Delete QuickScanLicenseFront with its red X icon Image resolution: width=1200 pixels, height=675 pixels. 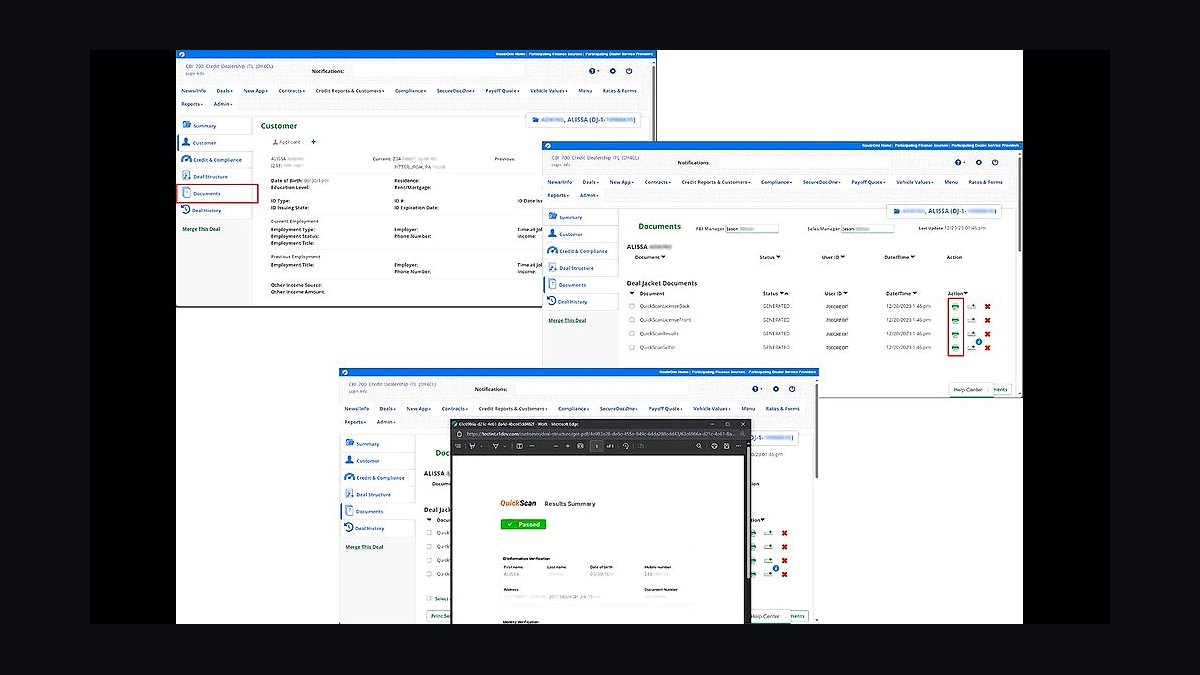(987, 320)
